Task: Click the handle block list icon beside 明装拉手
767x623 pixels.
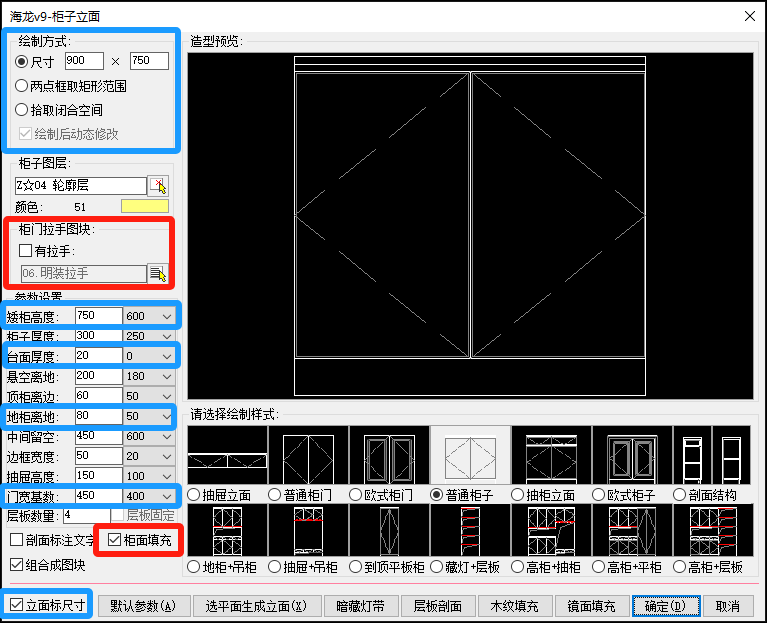Action: (158, 273)
